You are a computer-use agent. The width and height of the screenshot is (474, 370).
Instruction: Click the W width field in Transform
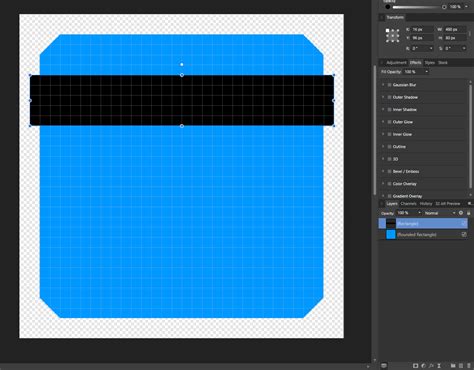[455, 29]
